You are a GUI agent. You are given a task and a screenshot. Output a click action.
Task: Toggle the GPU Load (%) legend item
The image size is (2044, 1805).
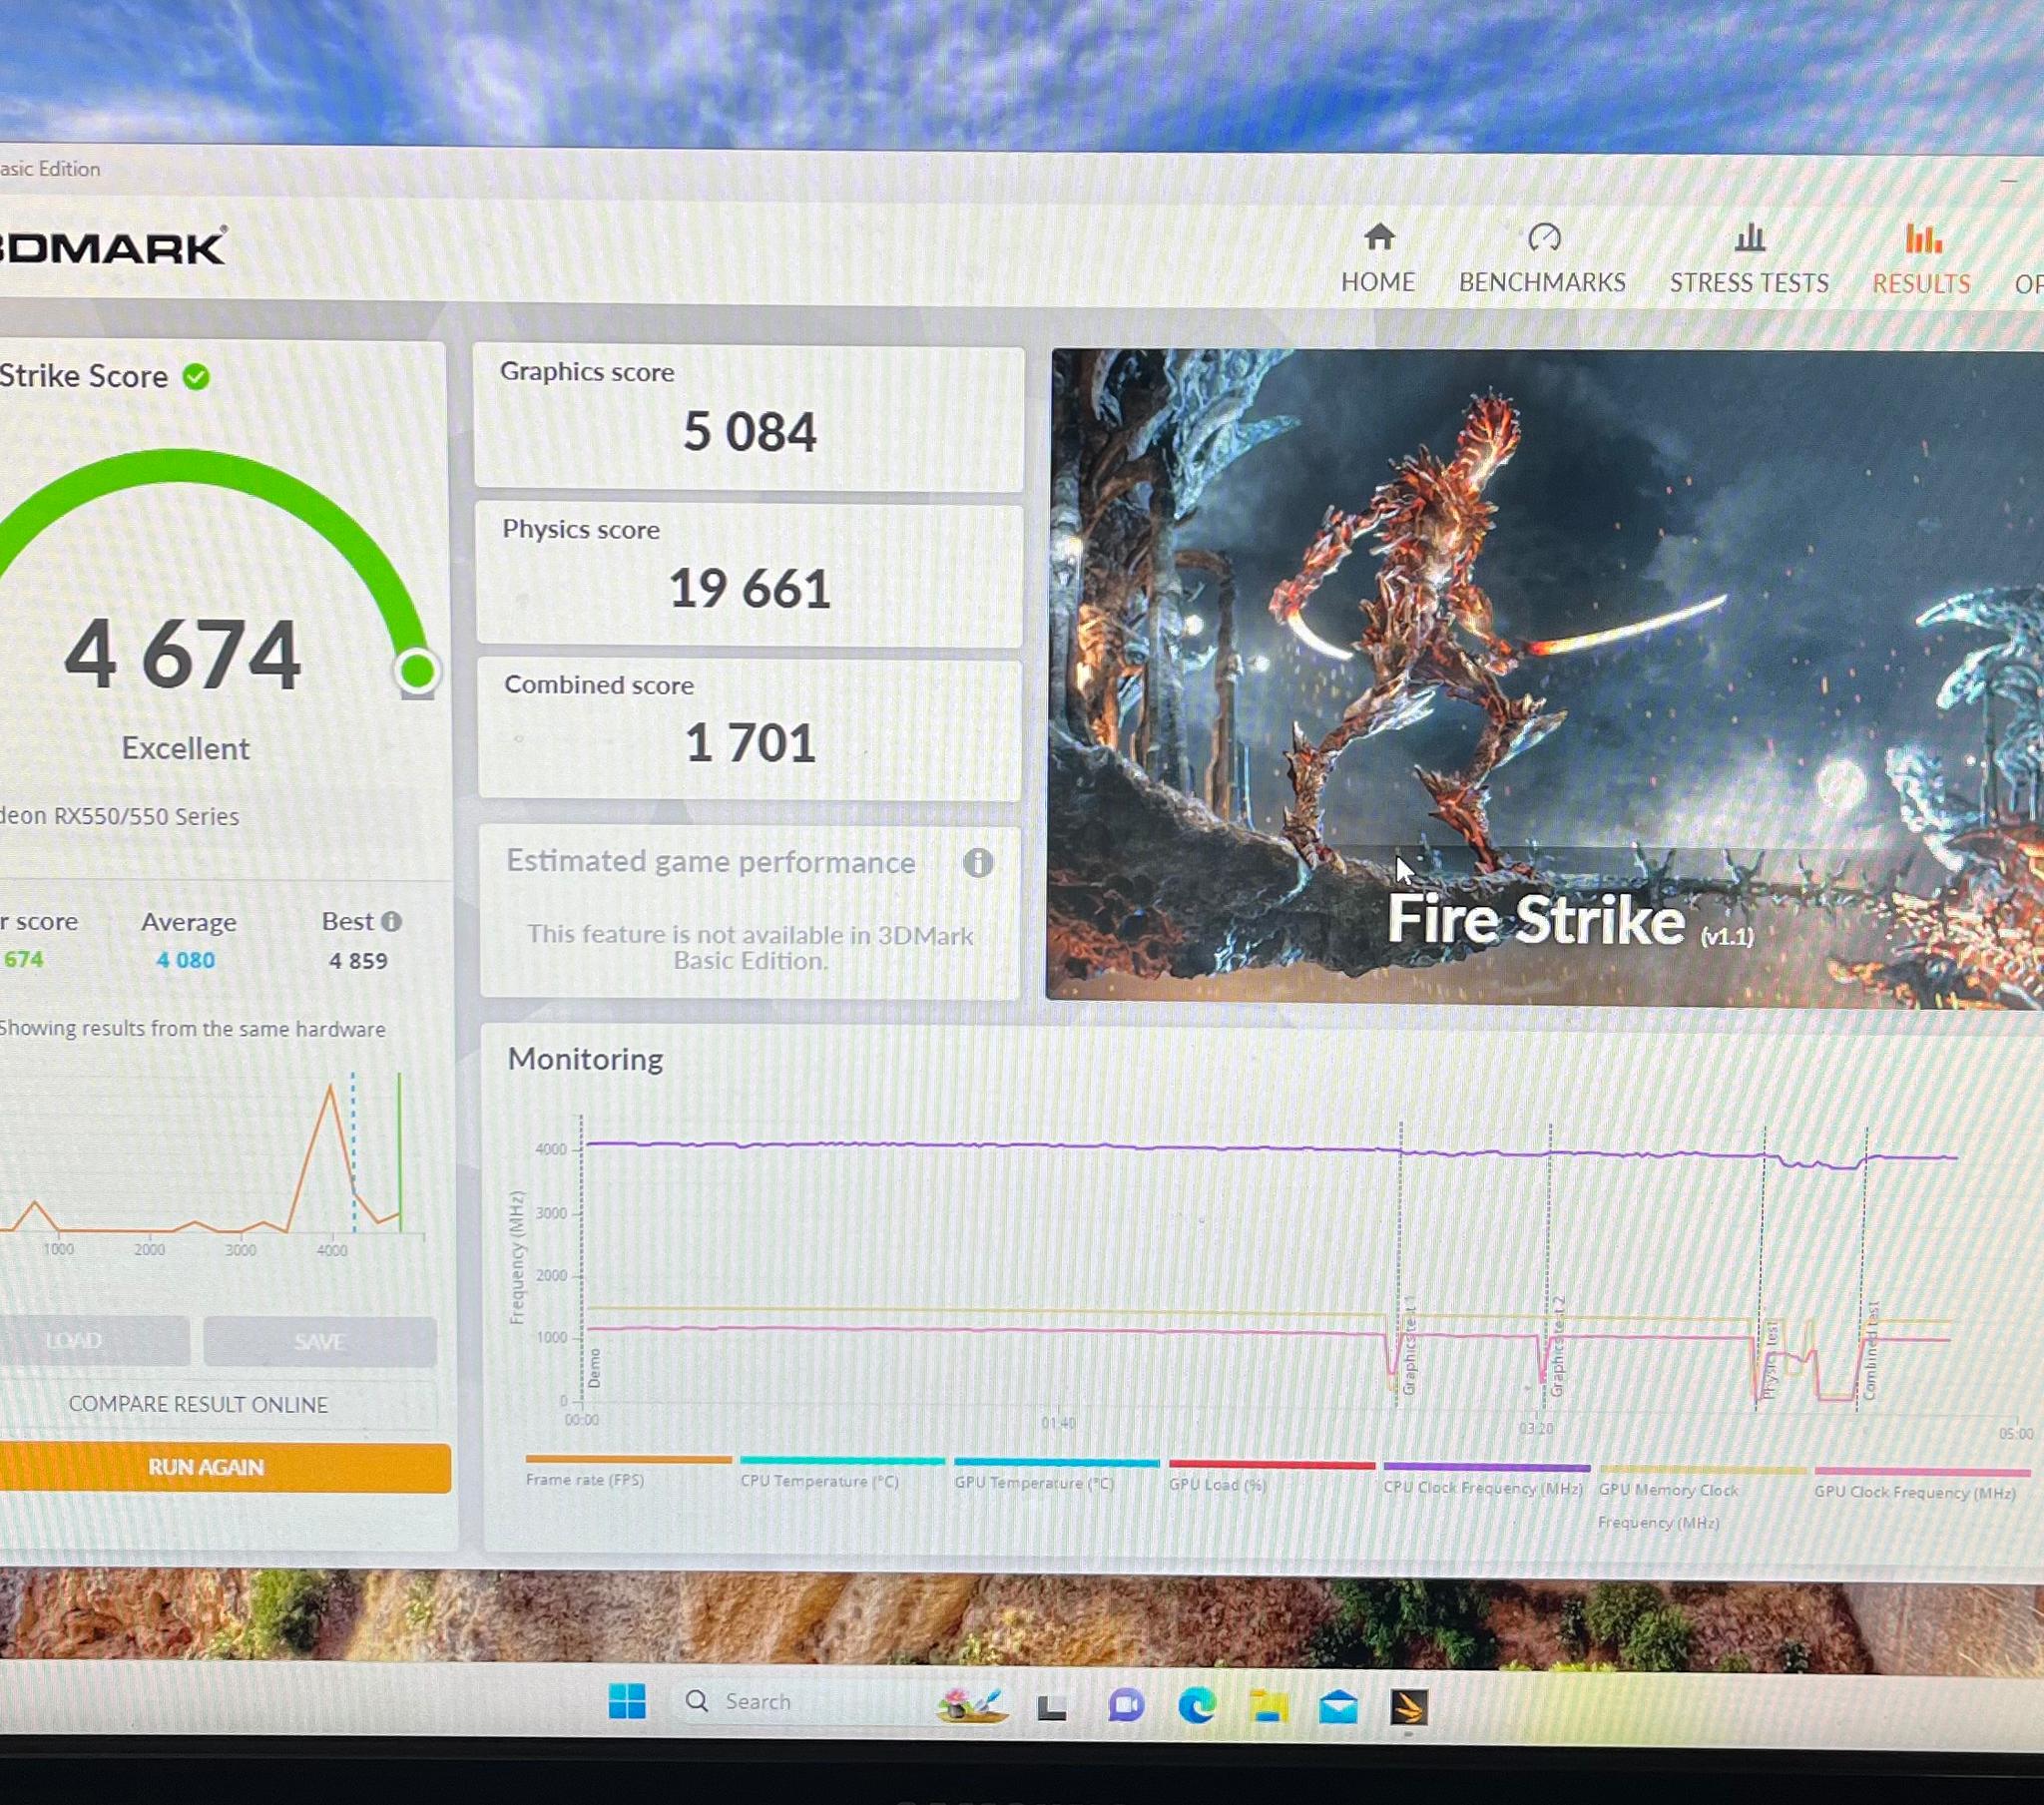click(1271, 1477)
